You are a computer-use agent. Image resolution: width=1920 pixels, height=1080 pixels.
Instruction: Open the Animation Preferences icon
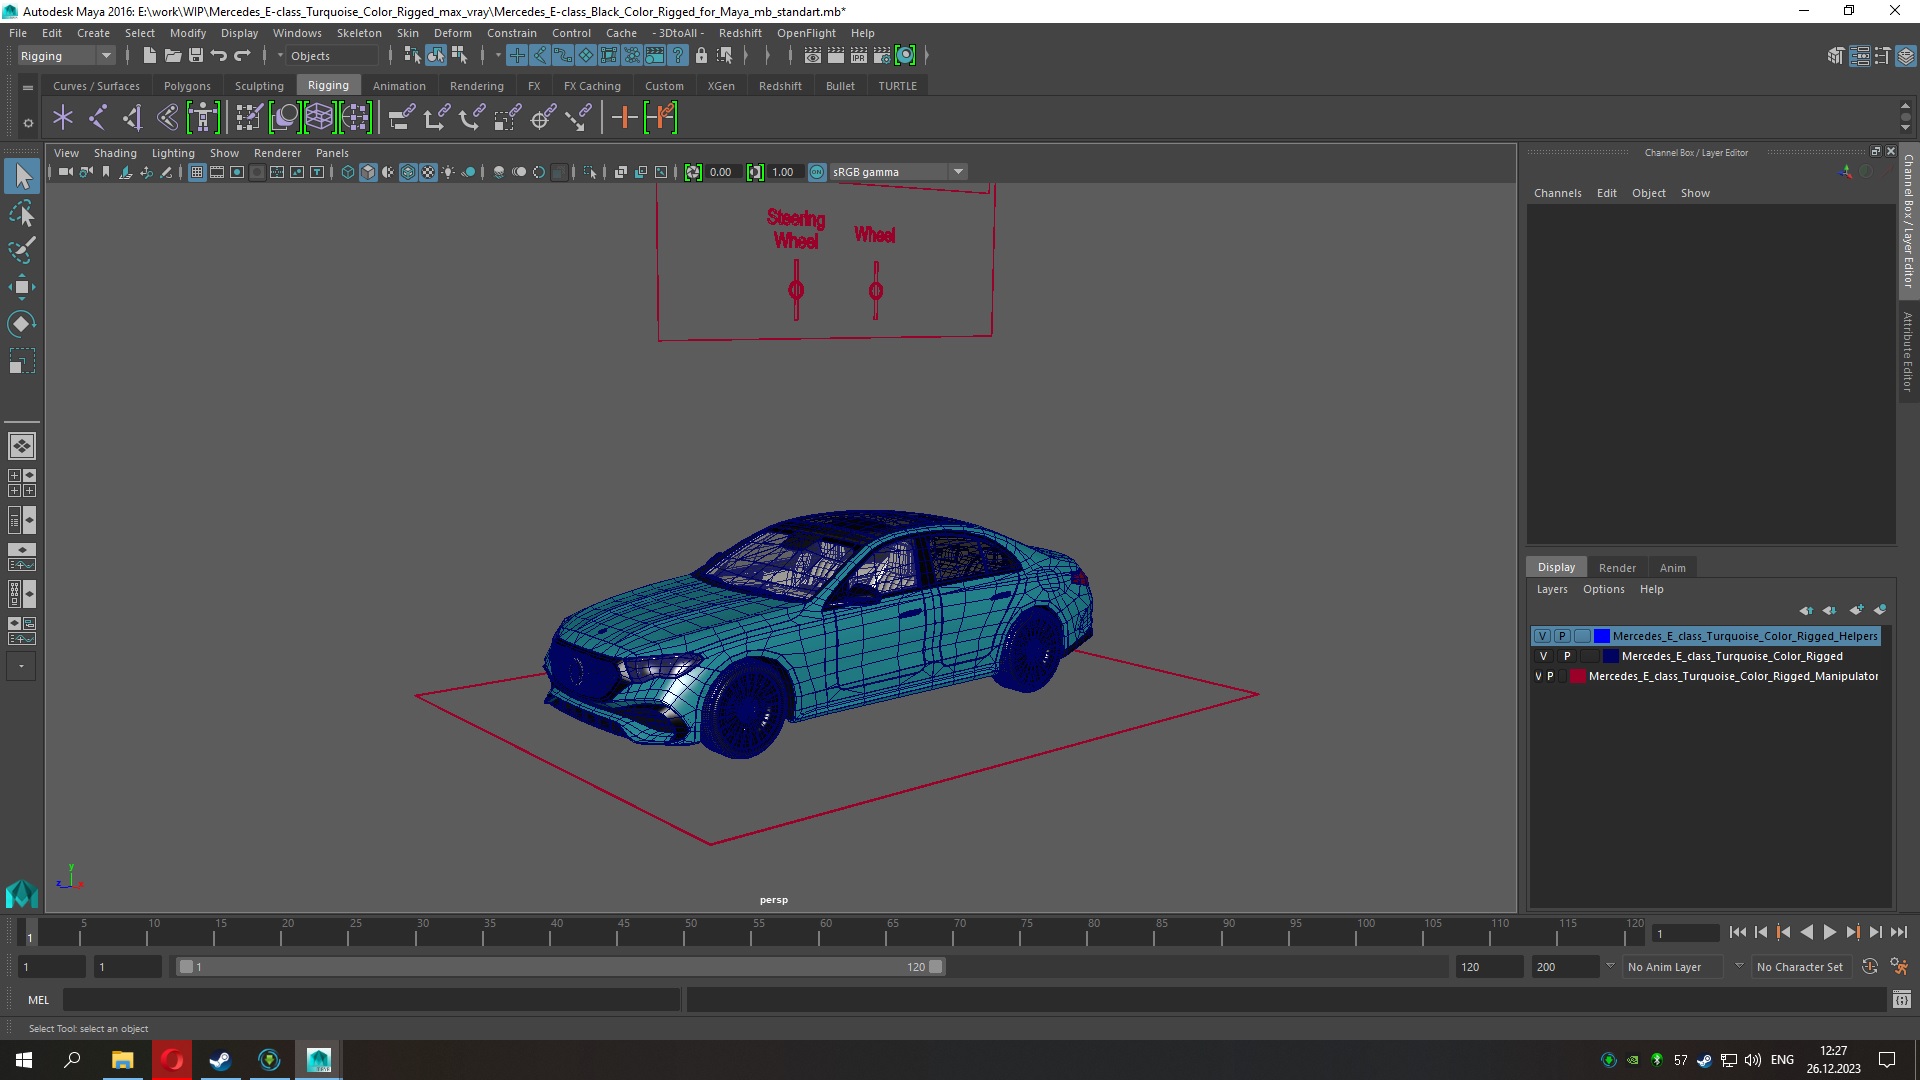click(1899, 967)
